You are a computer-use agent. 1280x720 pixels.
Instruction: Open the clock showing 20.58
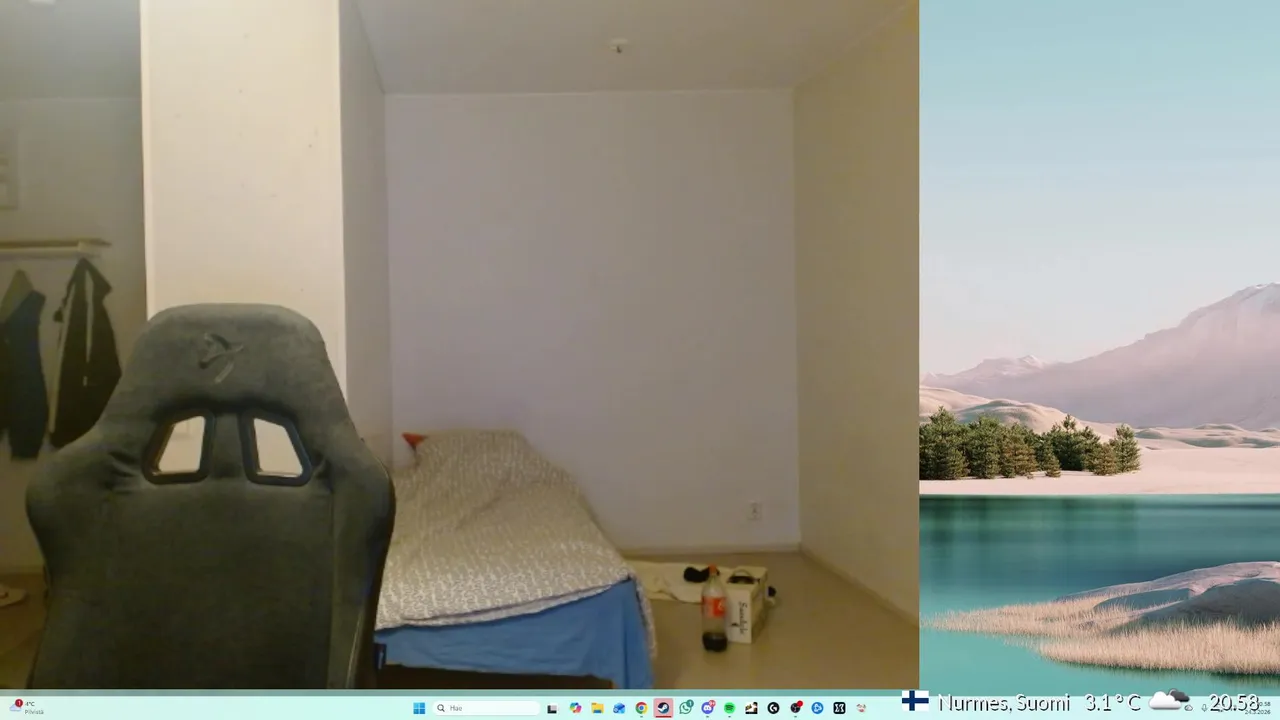tap(1233, 703)
